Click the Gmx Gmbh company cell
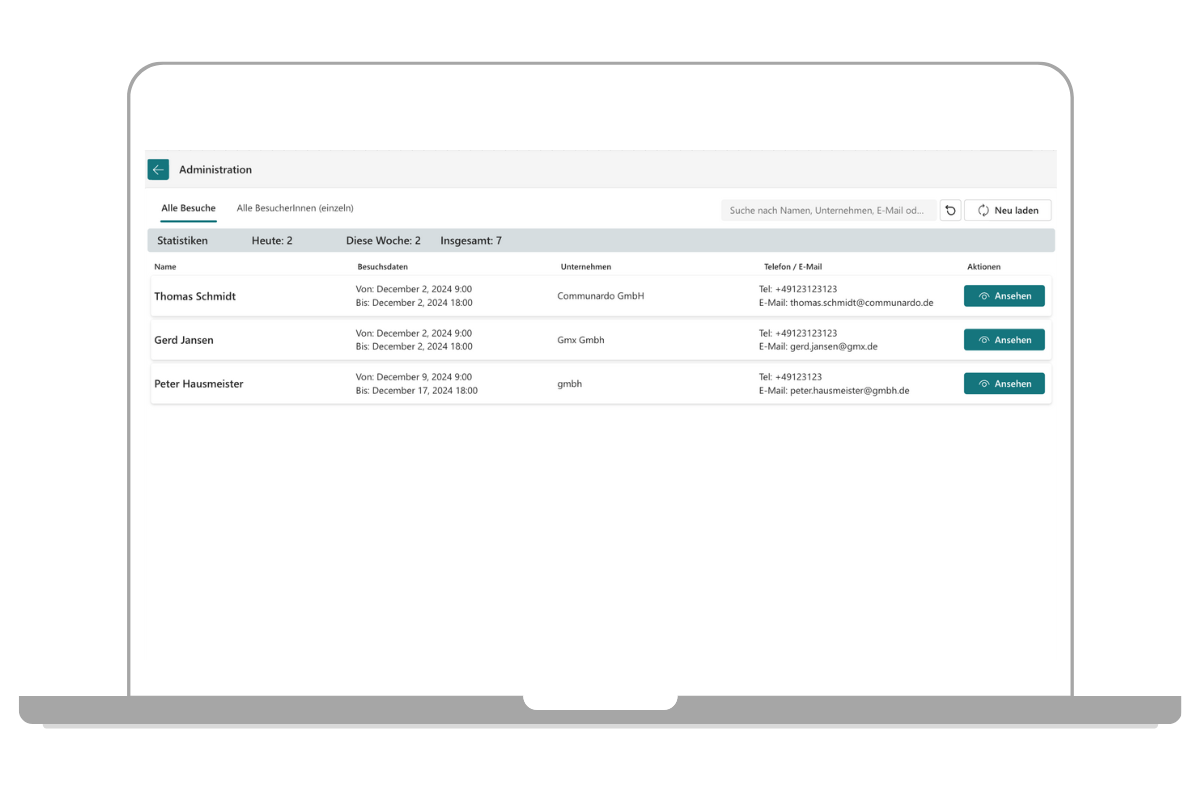Screen dimensions: 1200x790 pos(581,340)
